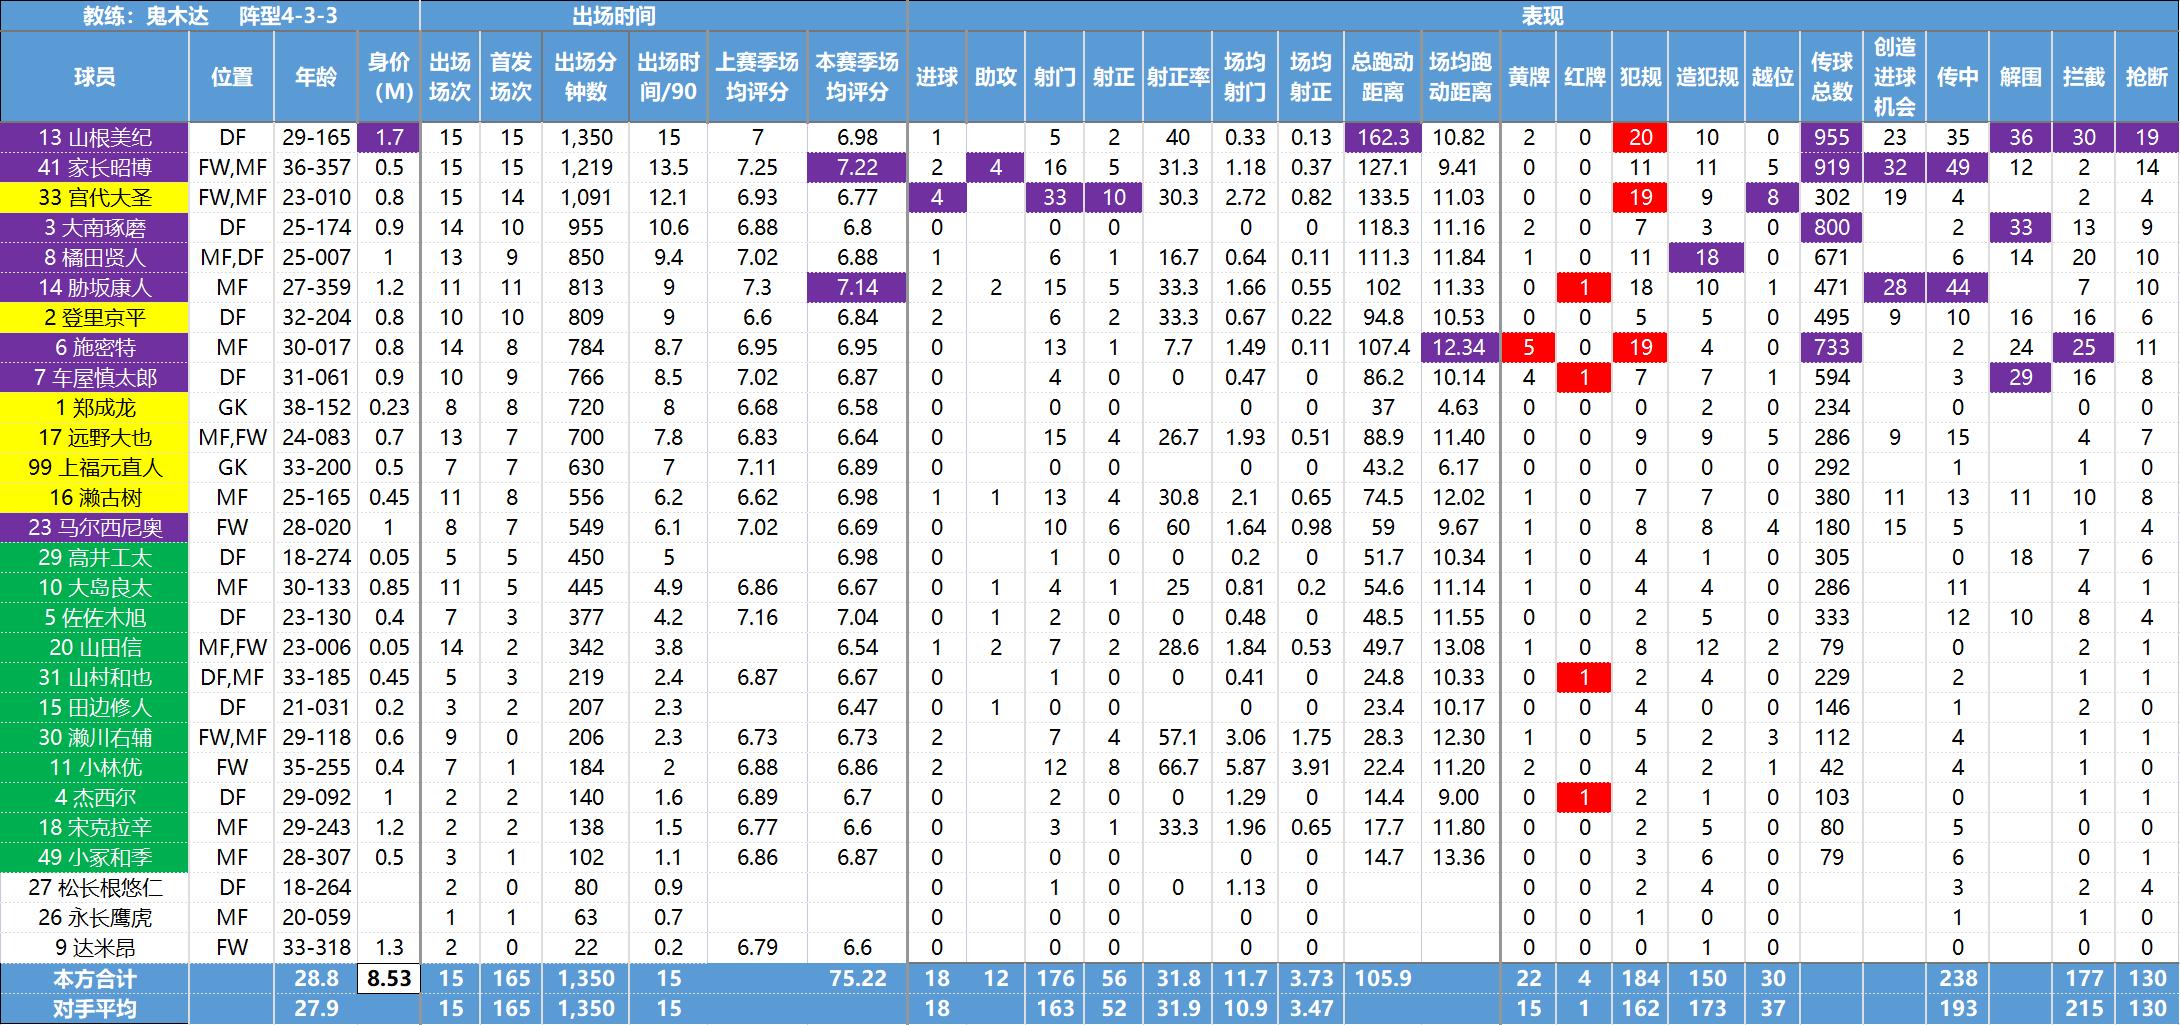This screenshot has height=1025, width=2180.
Task: Select the 解围 column header
Action: pyautogui.click(x=2021, y=77)
